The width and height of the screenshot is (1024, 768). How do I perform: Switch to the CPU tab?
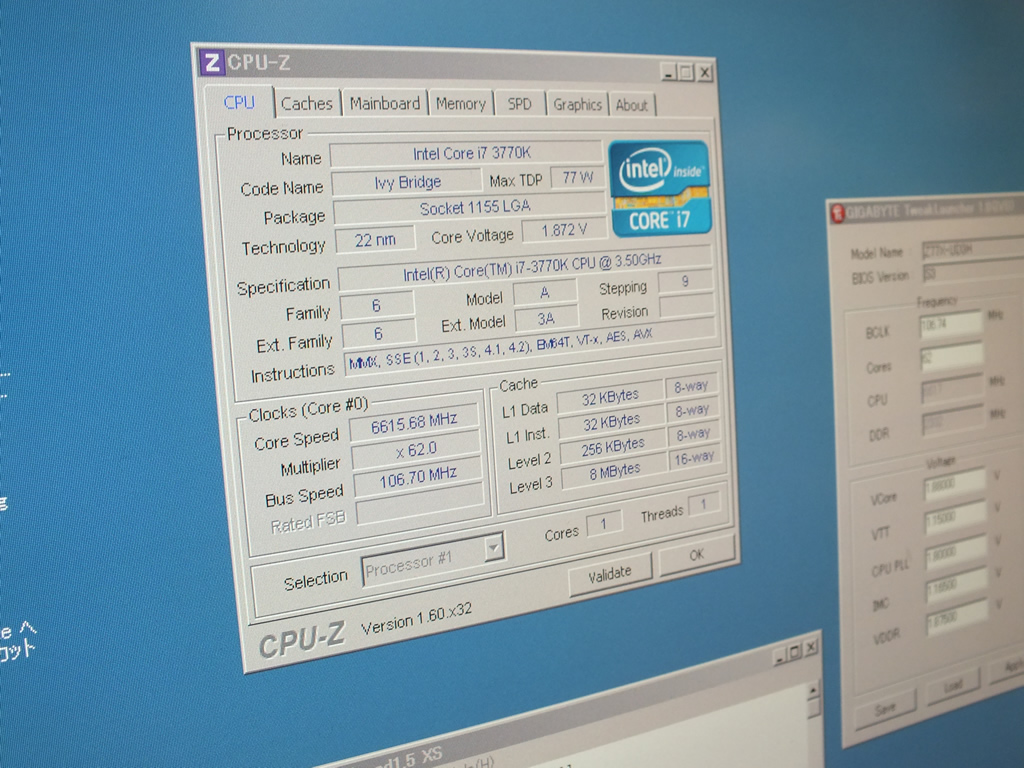pos(239,103)
